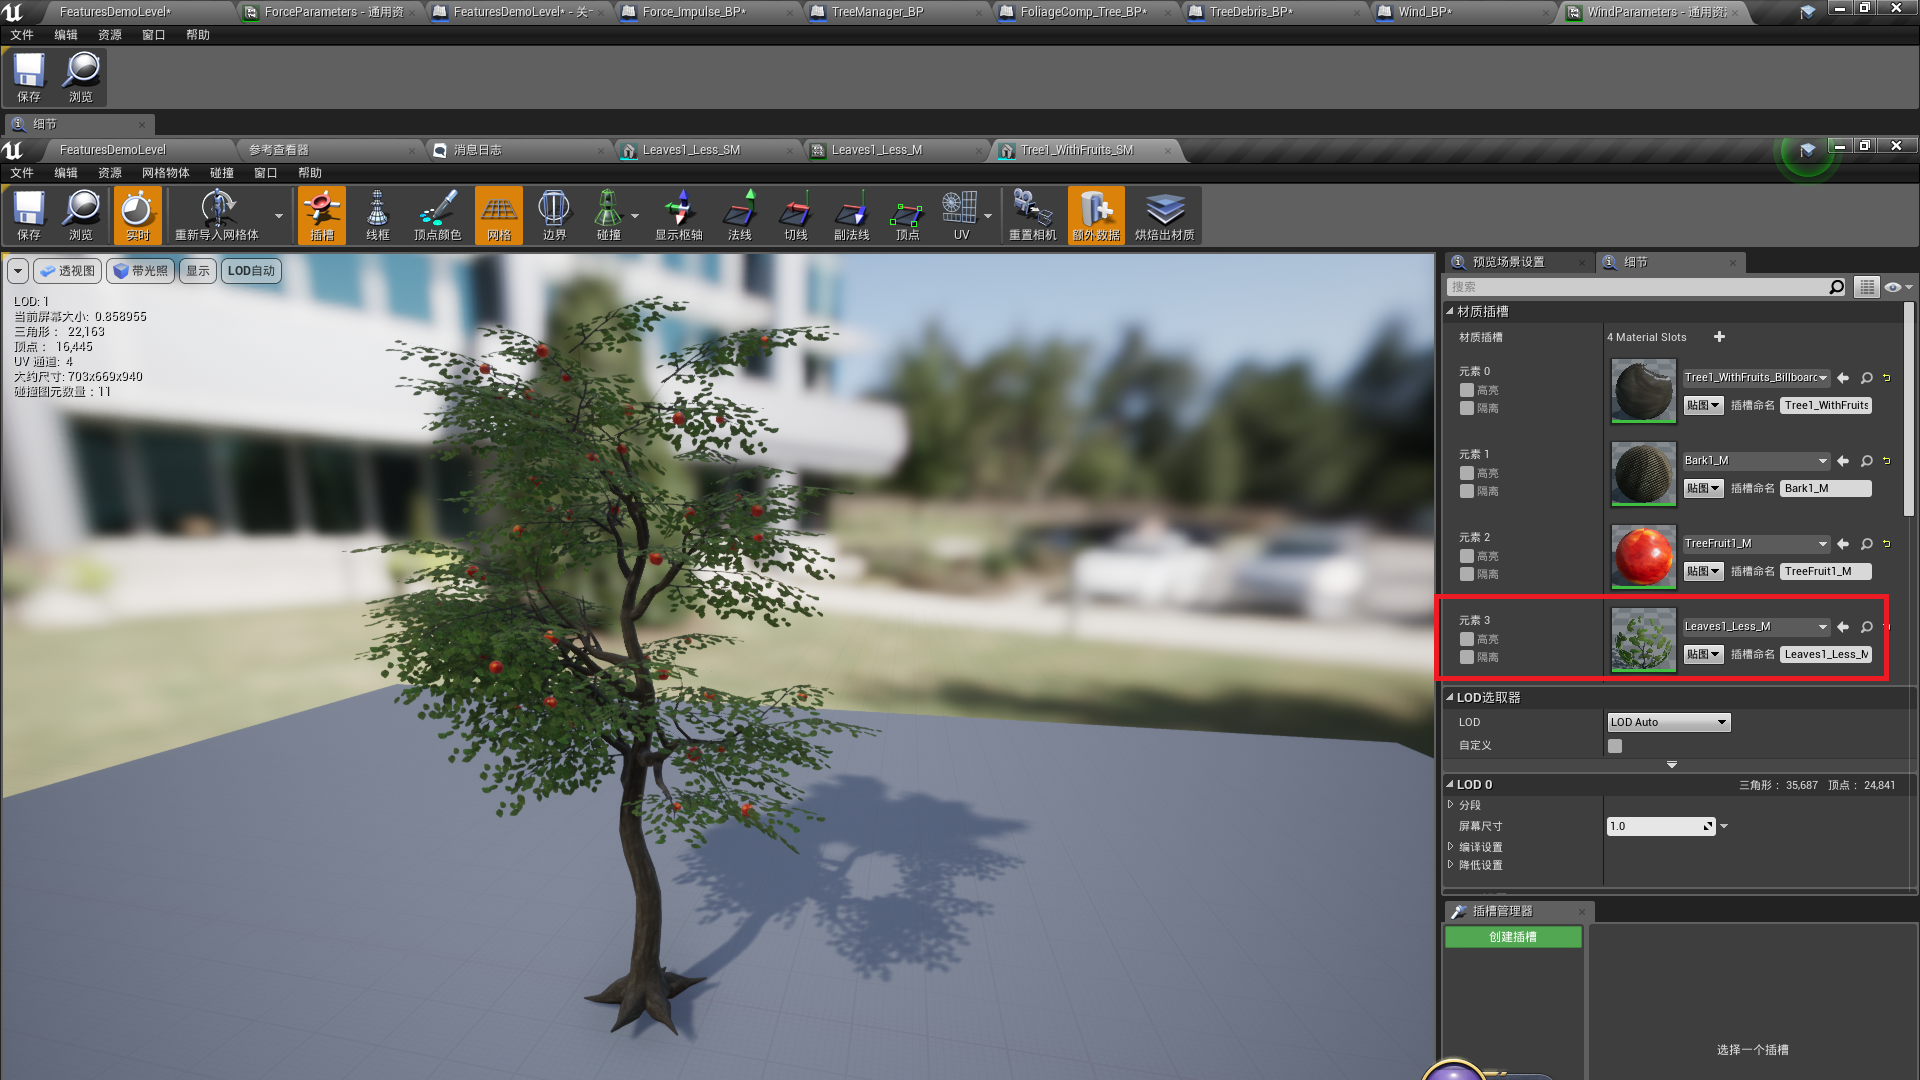The width and height of the screenshot is (1920, 1080).
Task: Click the 带光照 viewport mode button
Action: tap(140, 270)
